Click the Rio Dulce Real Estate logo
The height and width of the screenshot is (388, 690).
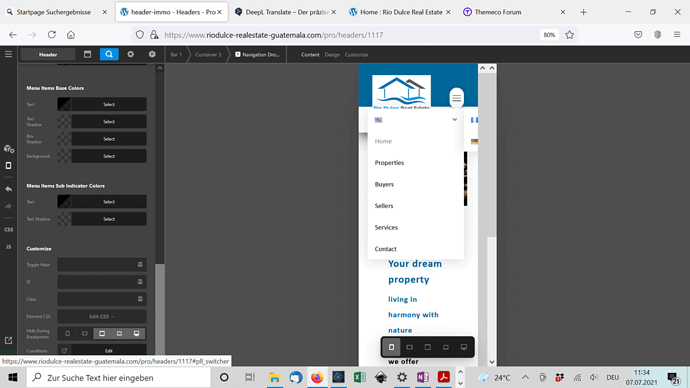point(401,92)
